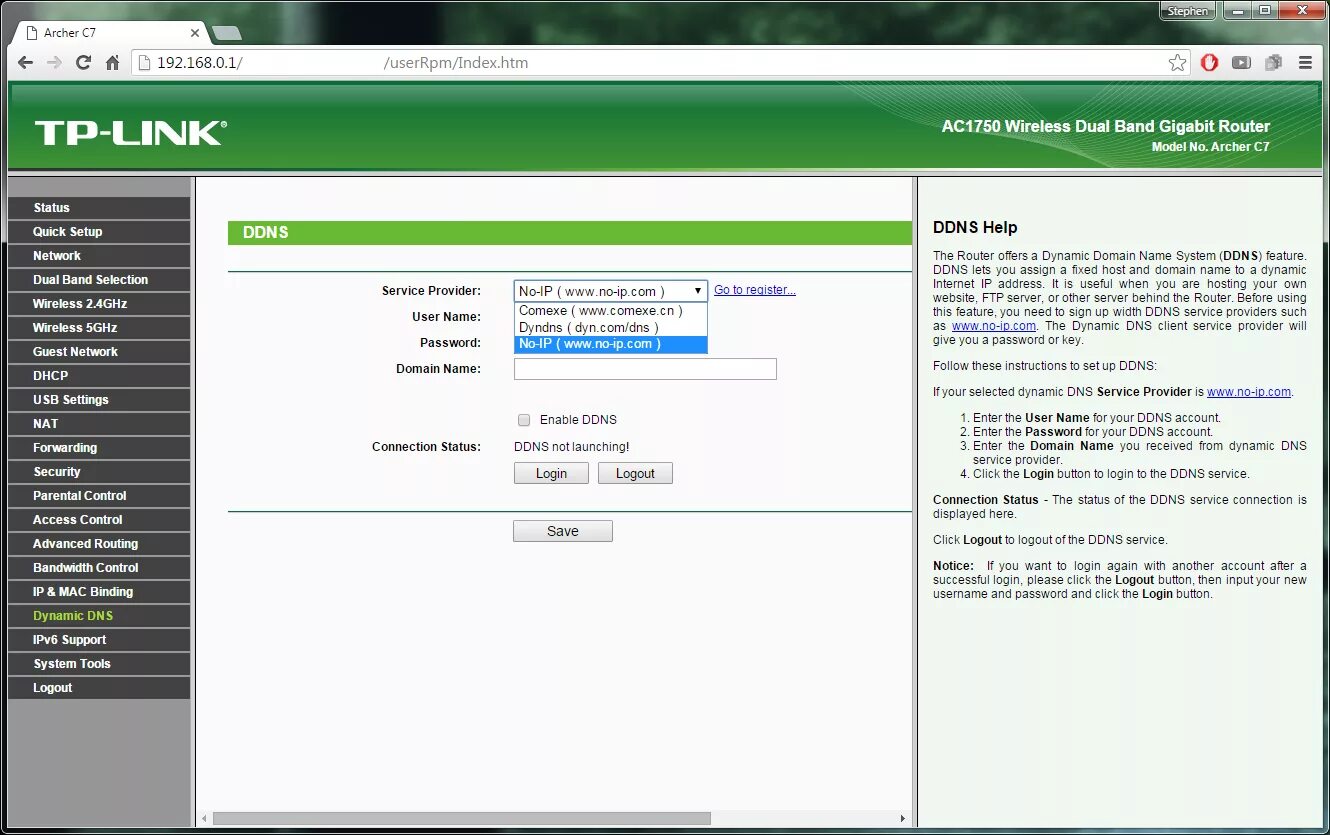Choose No-IP ( www.no-ip.com ) list option

coord(611,344)
